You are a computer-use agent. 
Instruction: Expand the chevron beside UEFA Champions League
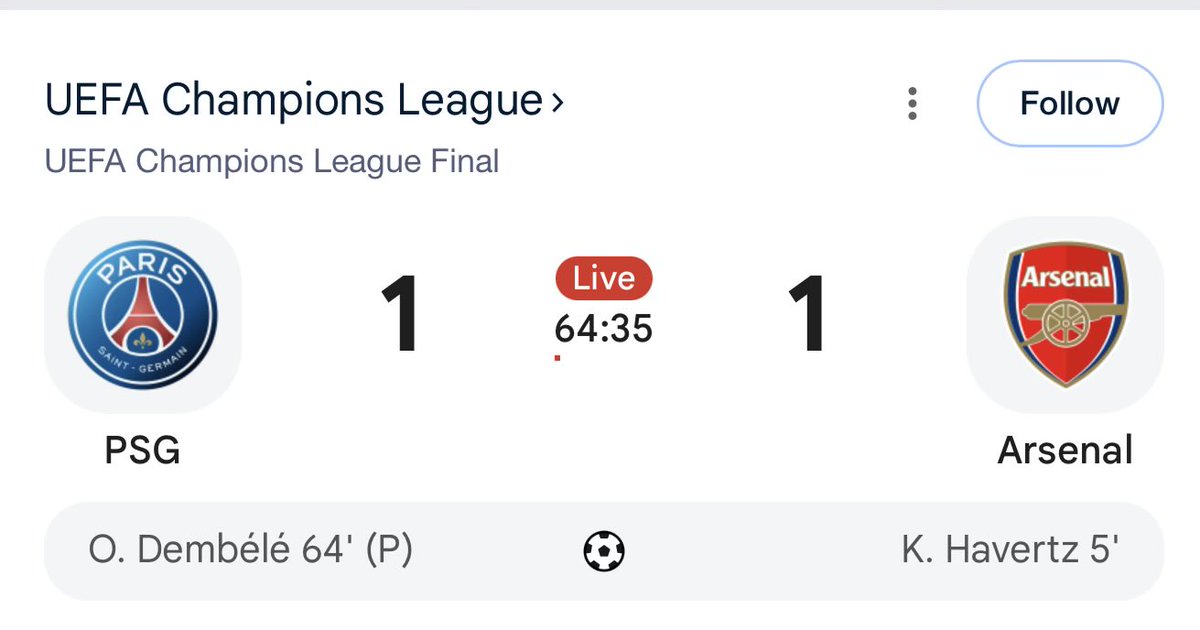(x=557, y=101)
